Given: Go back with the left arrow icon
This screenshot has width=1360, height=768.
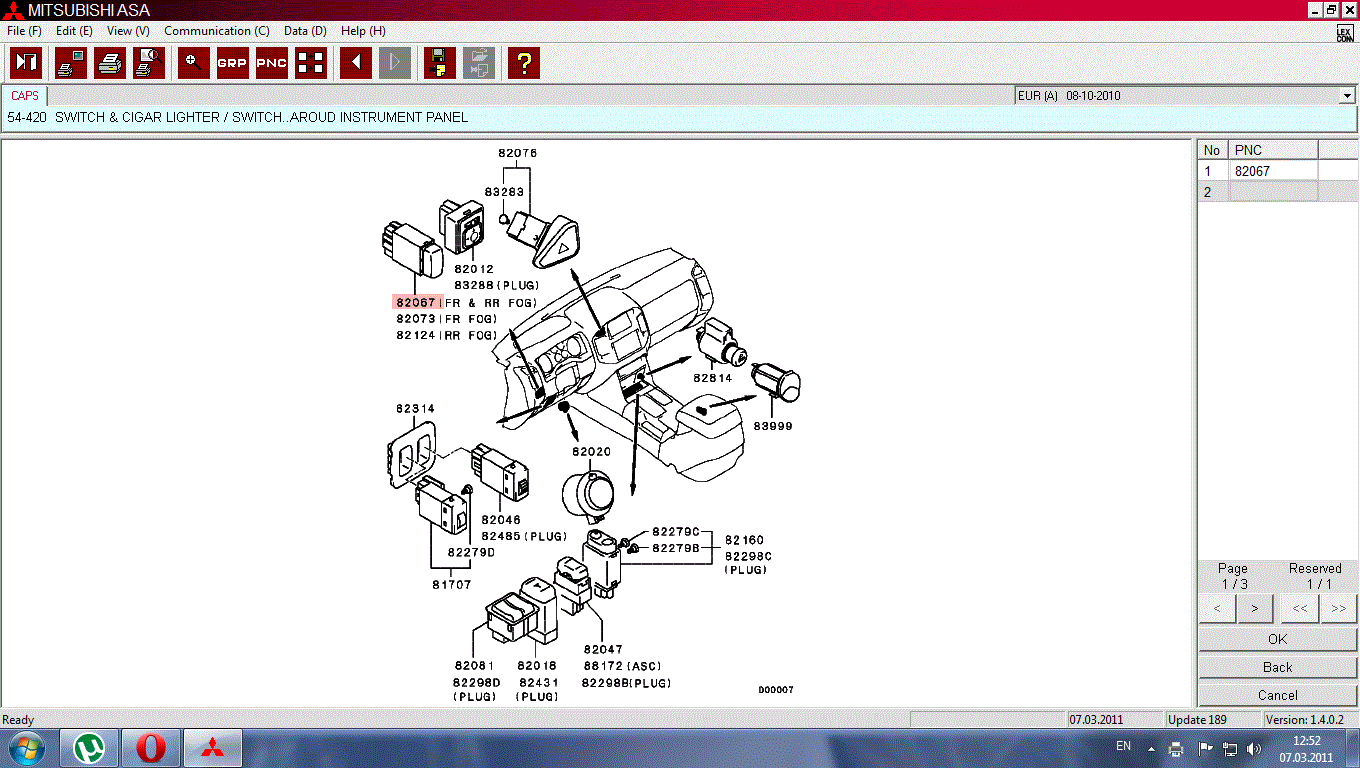Looking at the screenshot, I should coord(355,63).
